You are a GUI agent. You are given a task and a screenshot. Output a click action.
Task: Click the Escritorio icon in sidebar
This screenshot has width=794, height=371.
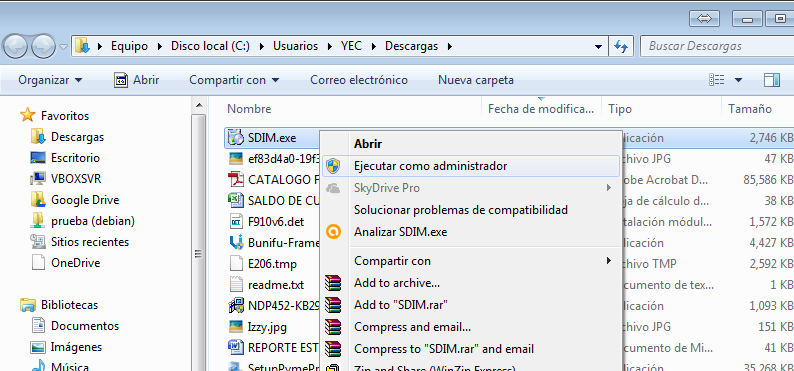(x=38, y=158)
